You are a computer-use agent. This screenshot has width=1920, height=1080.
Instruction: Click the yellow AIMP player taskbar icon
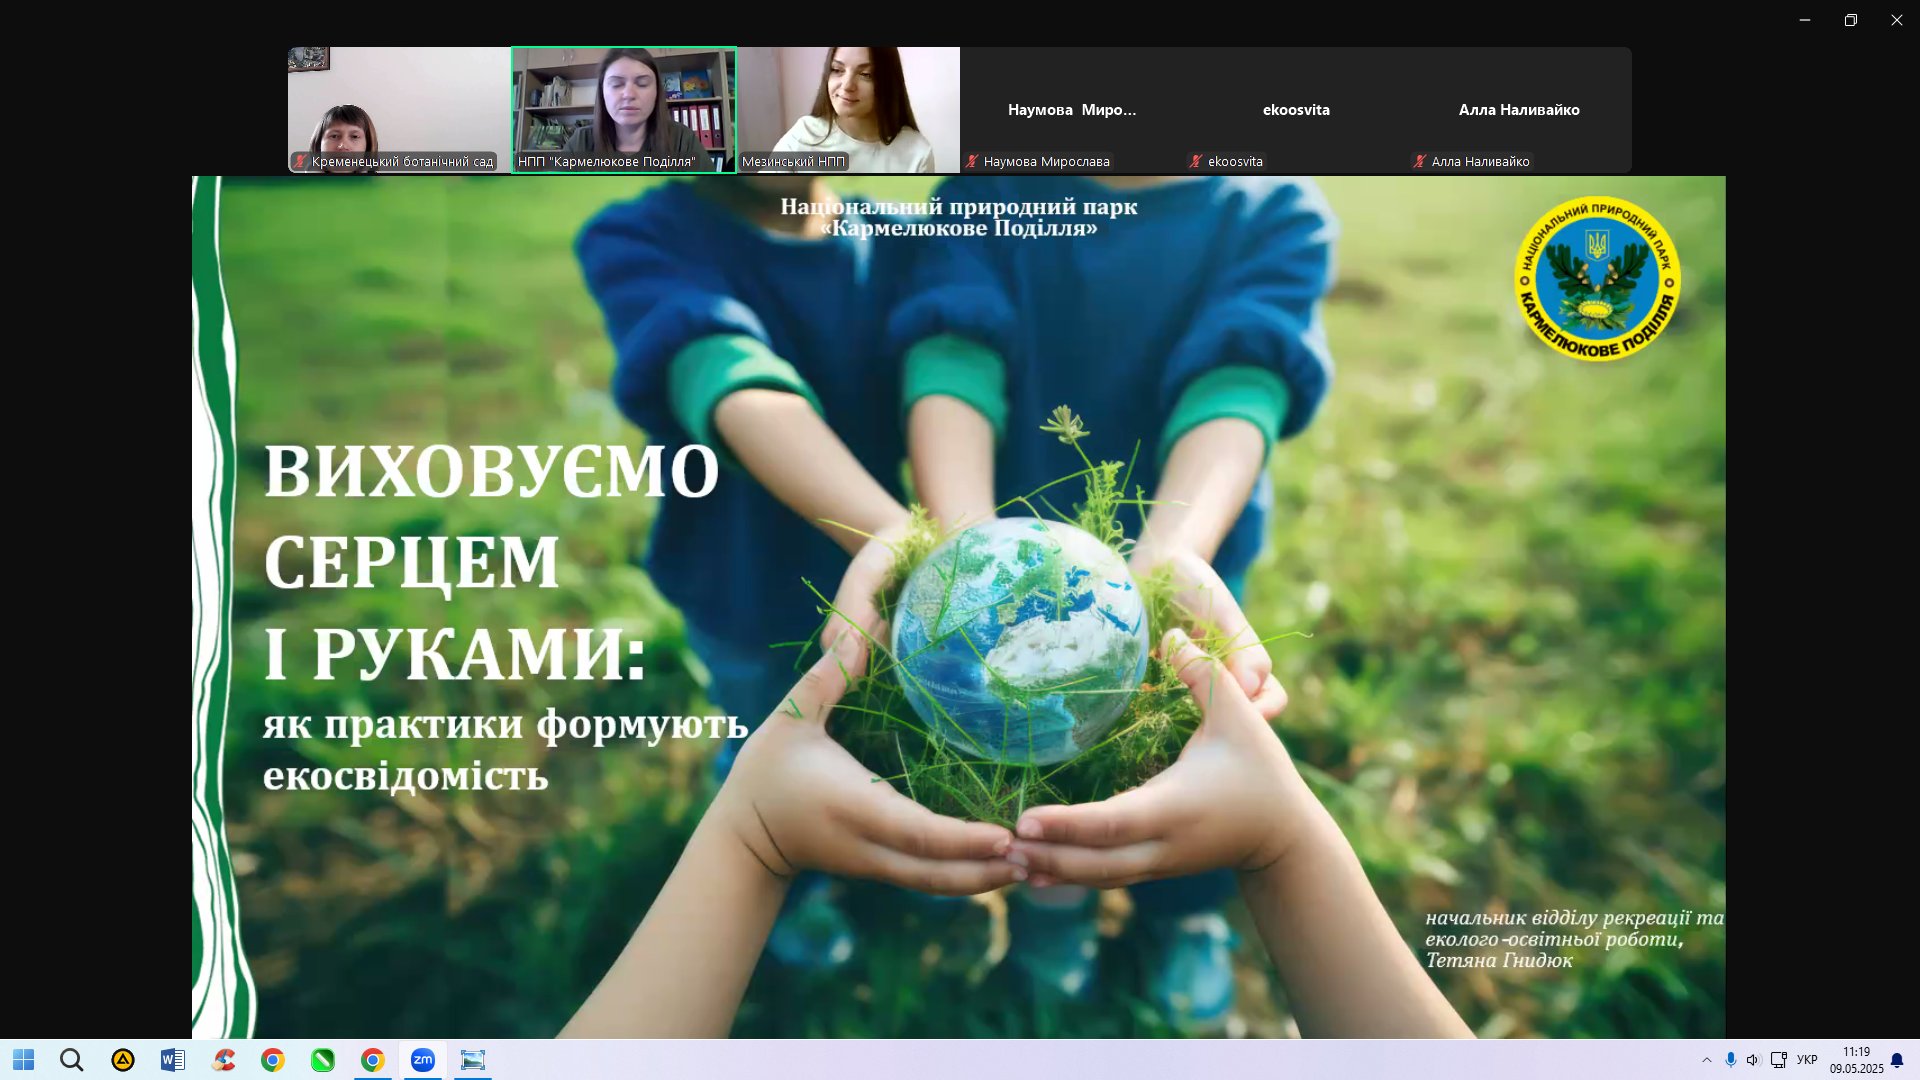tap(123, 1060)
